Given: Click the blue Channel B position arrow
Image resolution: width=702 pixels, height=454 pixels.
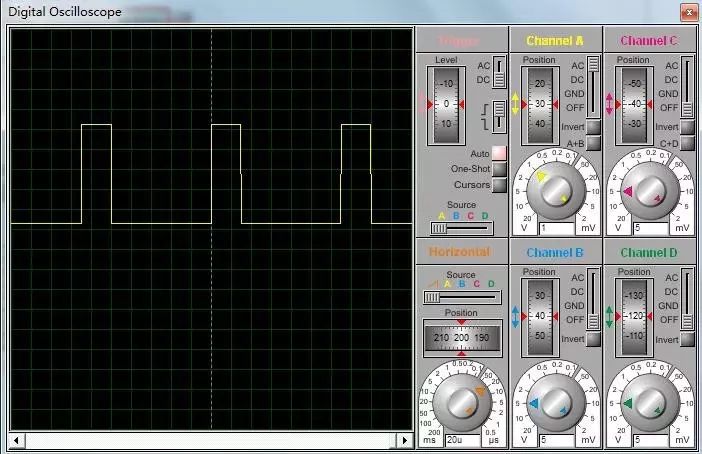Looking at the screenshot, I should click(x=516, y=317).
